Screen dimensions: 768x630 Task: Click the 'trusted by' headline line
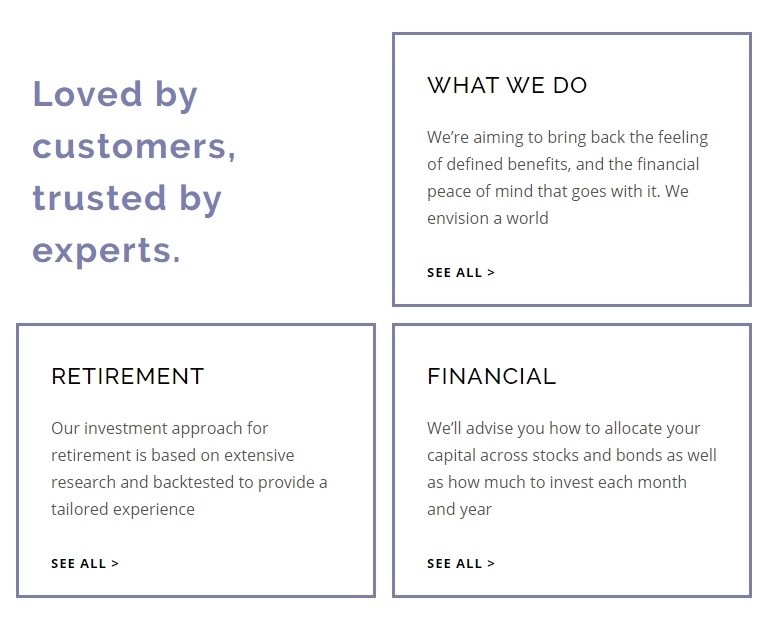(127, 198)
